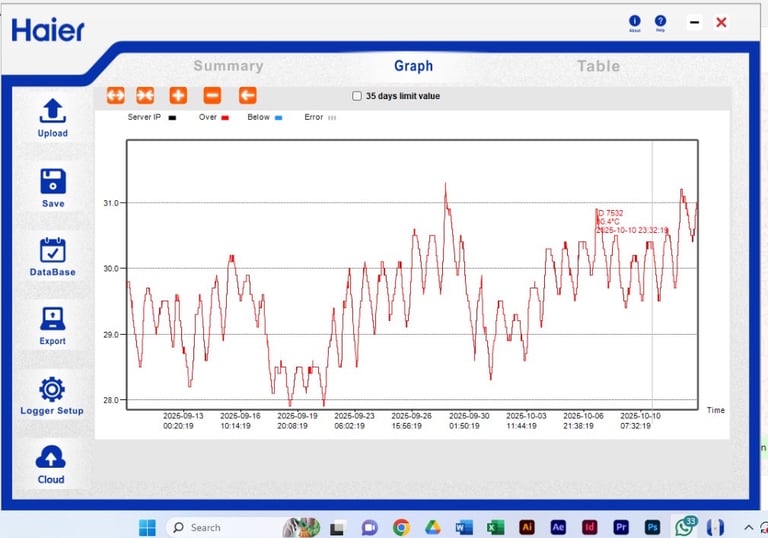This screenshot has width=768, height=538.
Task: Click the Haier logo
Action: (48, 30)
